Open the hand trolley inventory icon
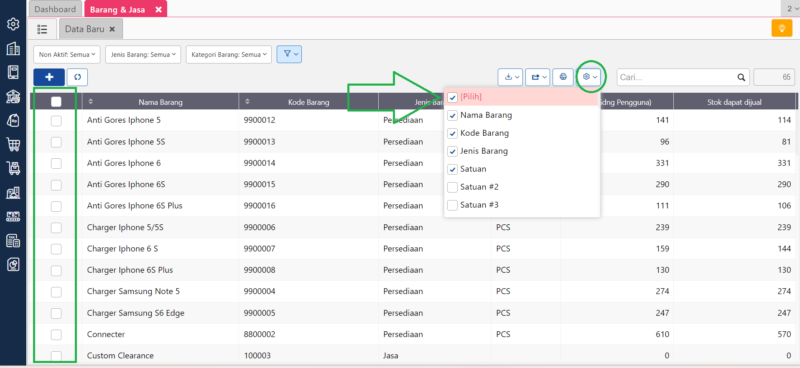Viewport: 800px width, 368px height. 13,168
